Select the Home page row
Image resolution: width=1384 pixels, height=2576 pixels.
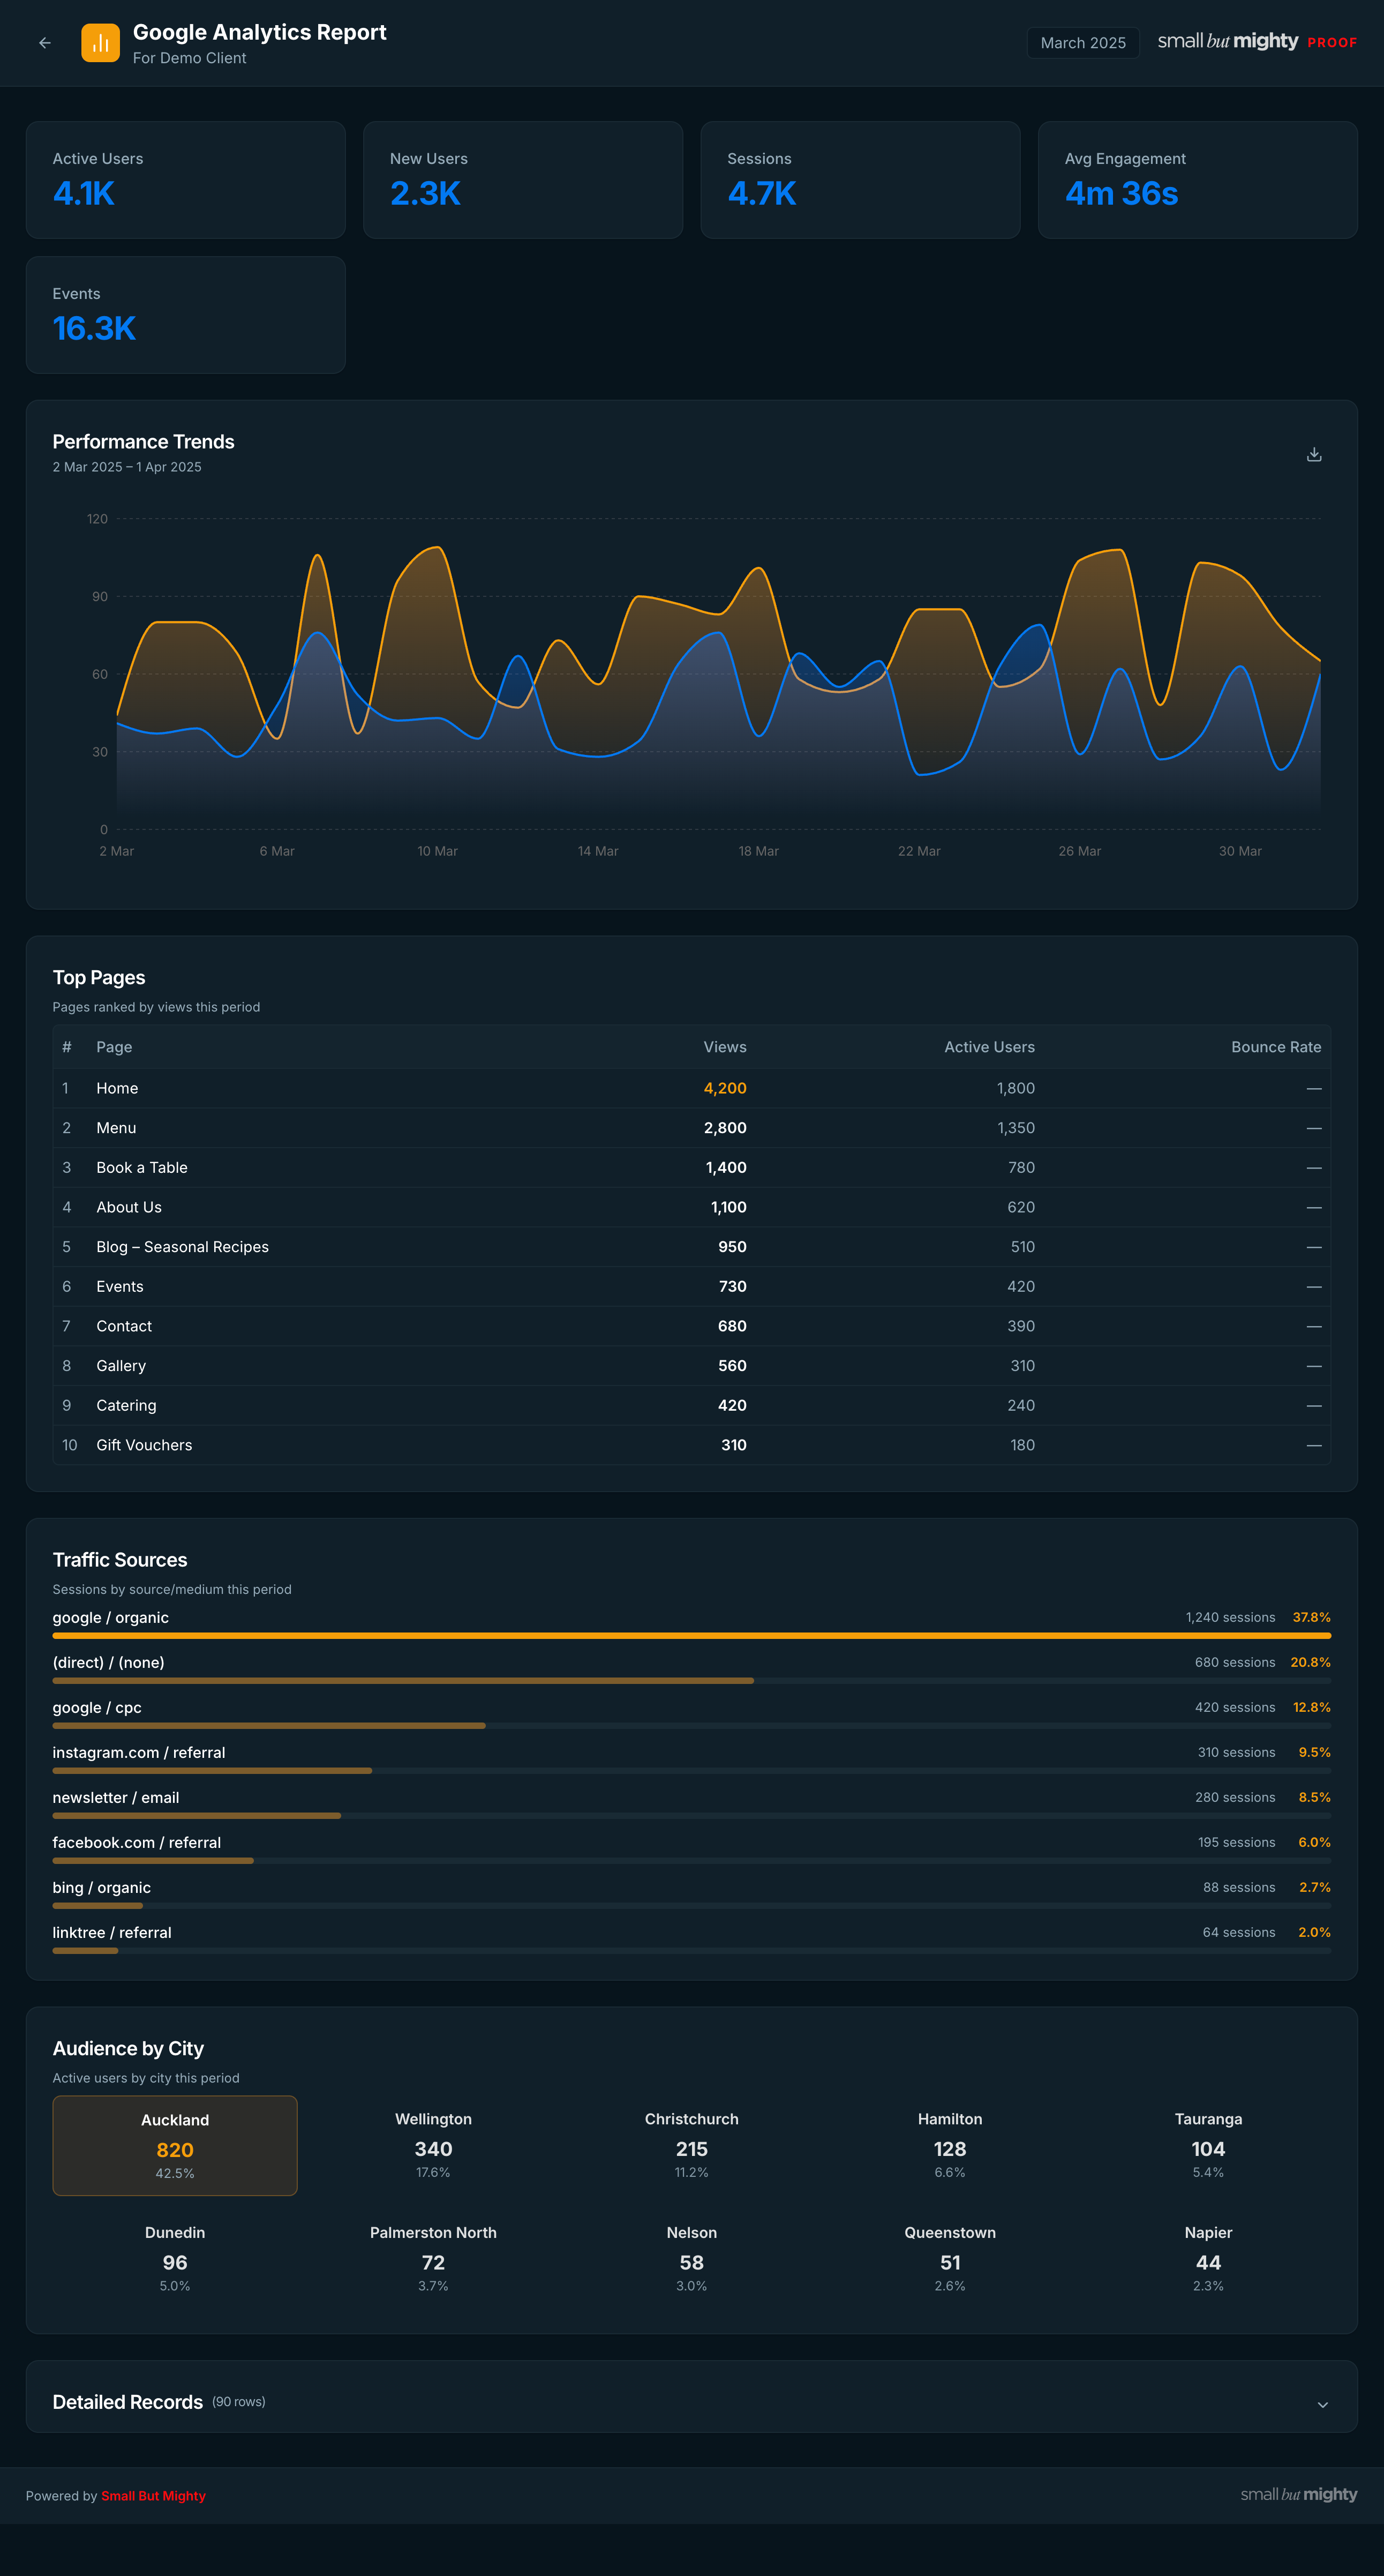click(x=692, y=1088)
